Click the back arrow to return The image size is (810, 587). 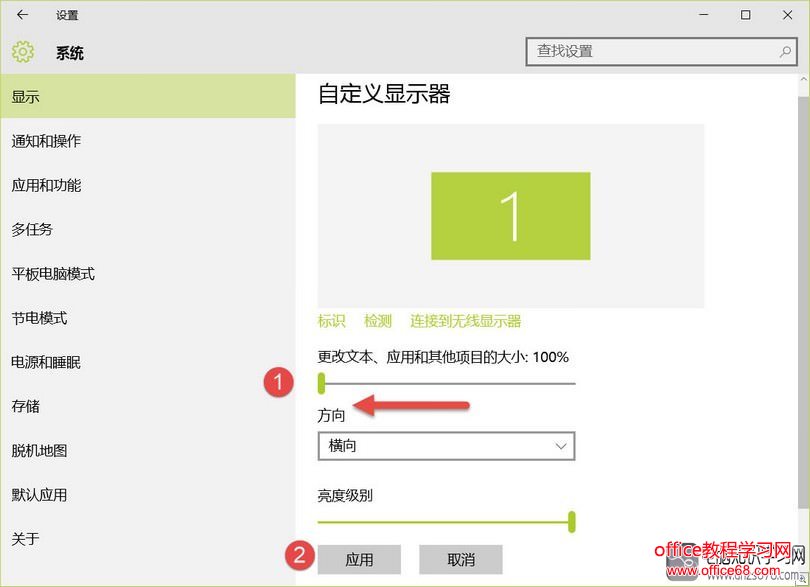tap(22, 15)
